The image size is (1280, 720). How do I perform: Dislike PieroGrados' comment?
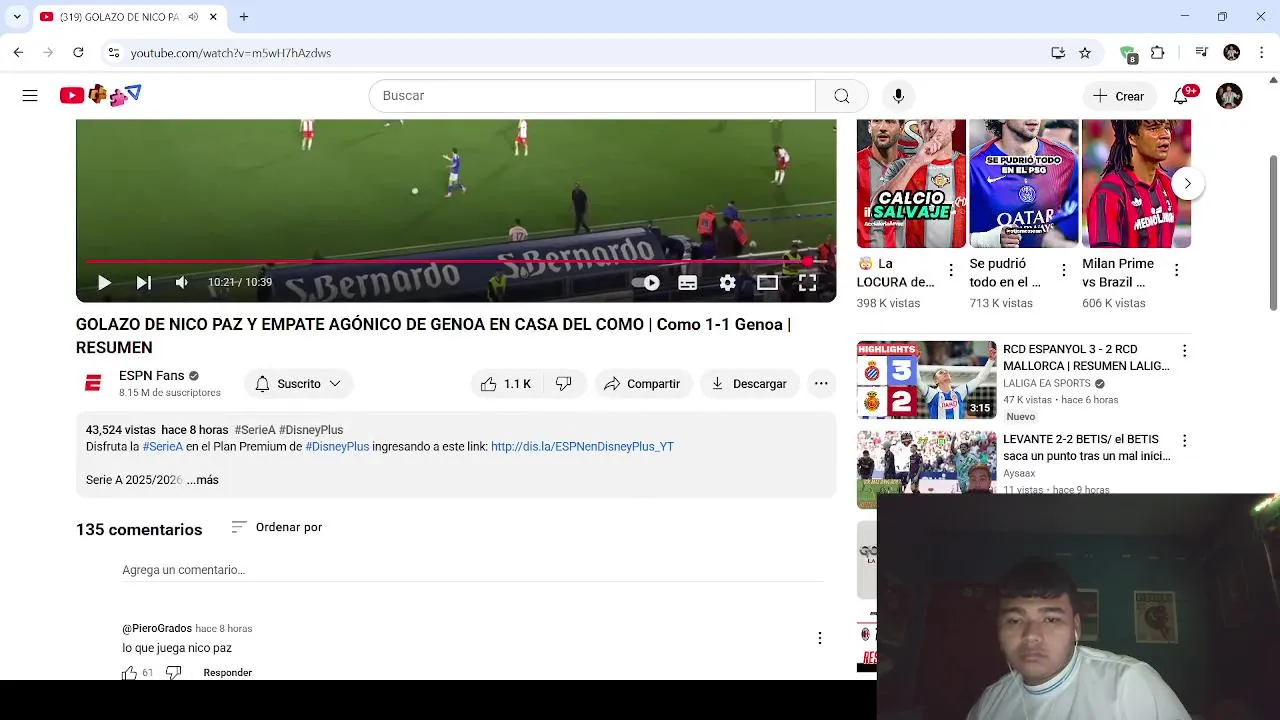coord(173,673)
